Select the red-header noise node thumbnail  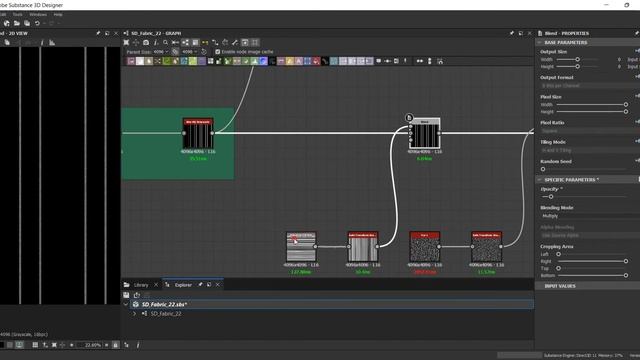coord(424,247)
